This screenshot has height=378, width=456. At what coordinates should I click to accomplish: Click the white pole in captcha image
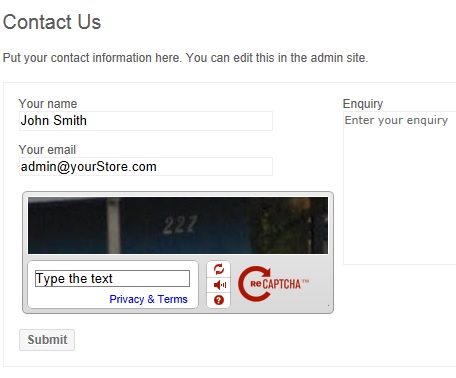(113, 226)
